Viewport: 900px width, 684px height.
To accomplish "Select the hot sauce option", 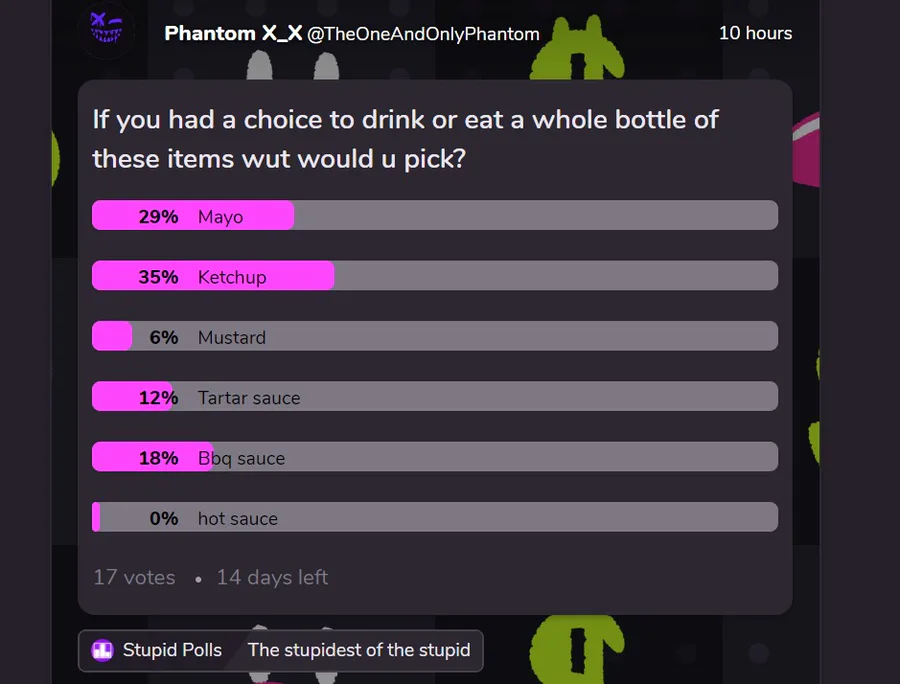I will 435,518.
